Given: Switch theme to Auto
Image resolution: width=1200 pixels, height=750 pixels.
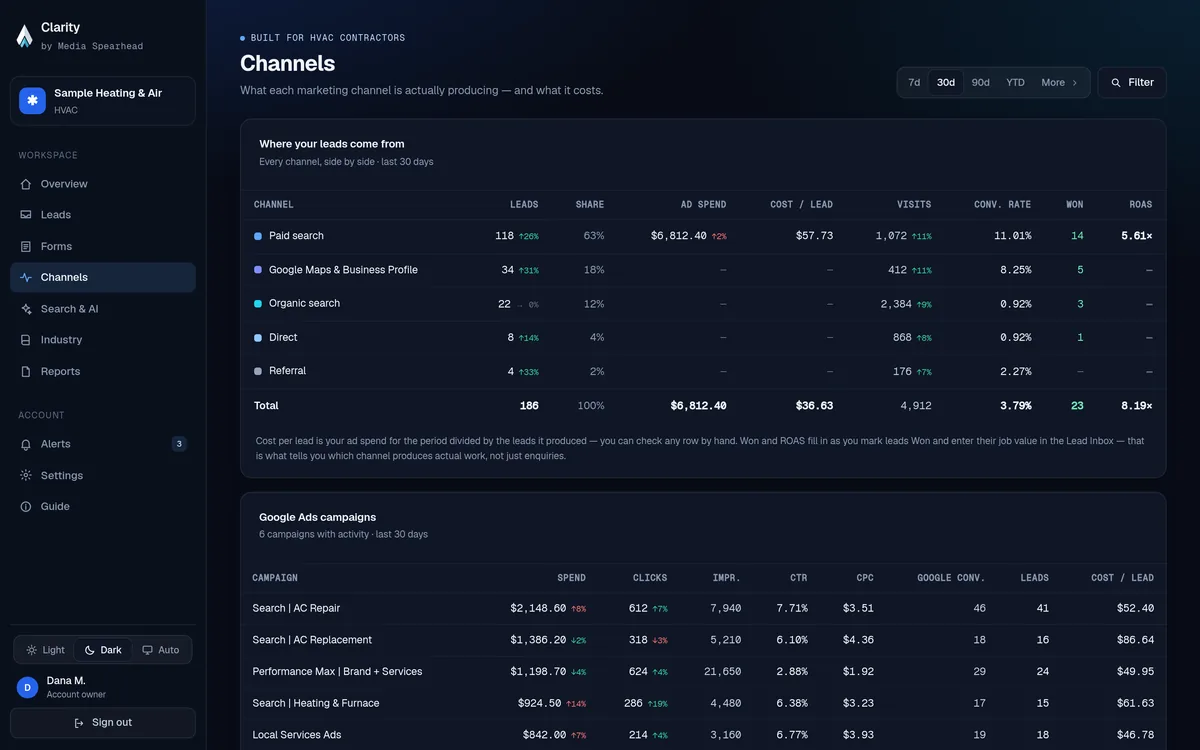Looking at the screenshot, I should click(160, 650).
